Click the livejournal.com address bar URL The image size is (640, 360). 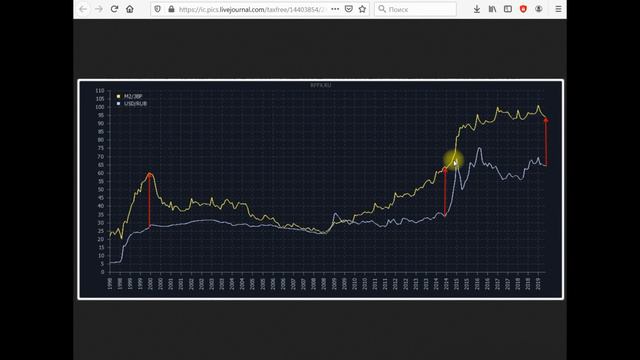(x=252, y=9)
